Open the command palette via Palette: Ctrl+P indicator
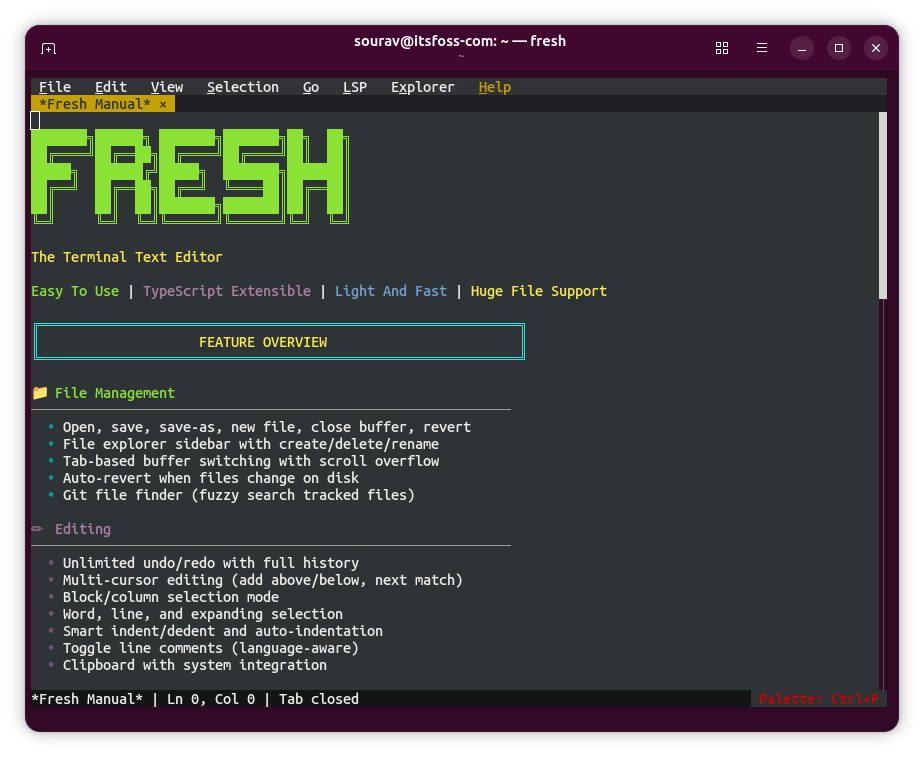This screenshot has height=757, width=924. pyautogui.click(x=819, y=698)
